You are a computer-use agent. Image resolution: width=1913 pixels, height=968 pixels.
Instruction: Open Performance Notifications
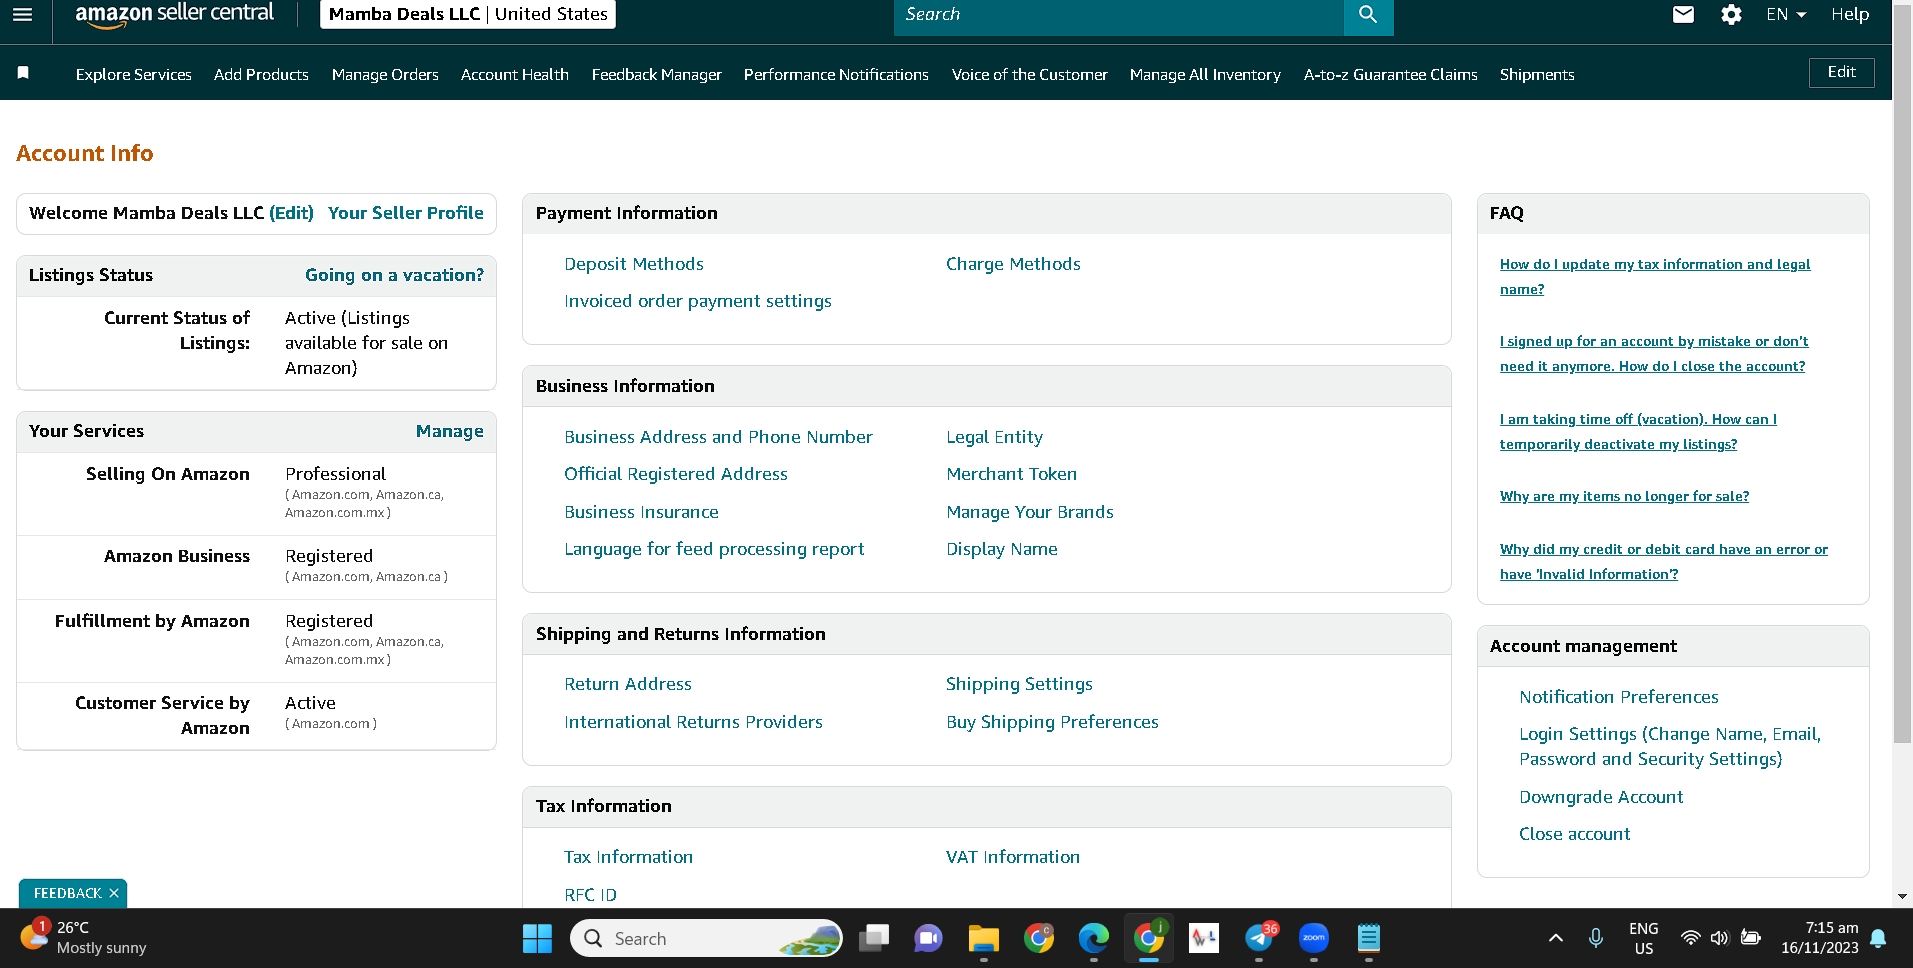(836, 74)
